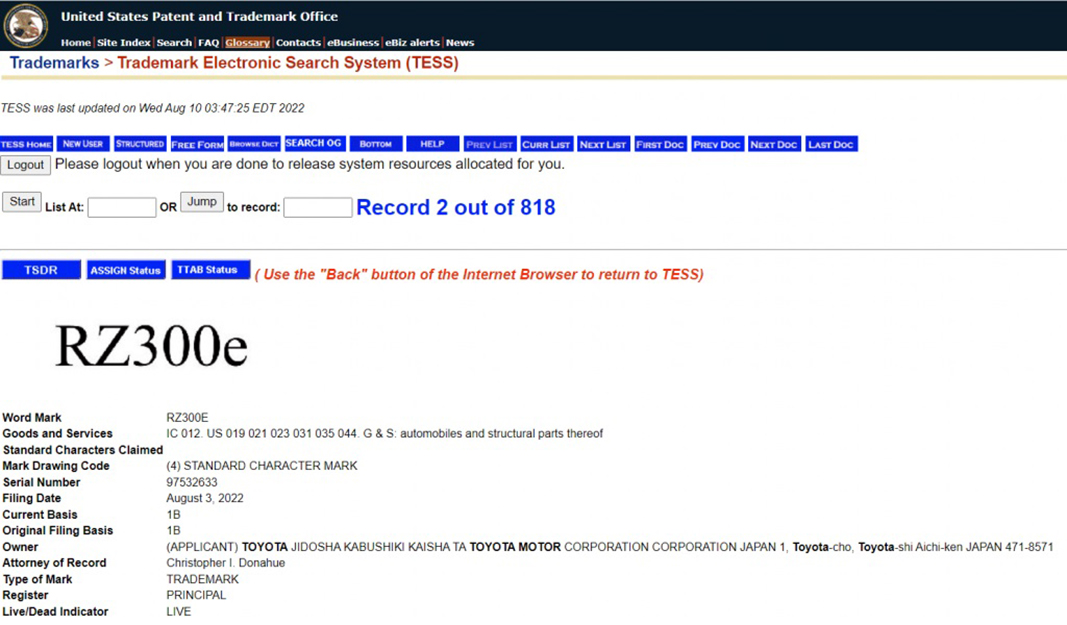
Task: Click the Curr List button
Action: click(x=546, y=144)
